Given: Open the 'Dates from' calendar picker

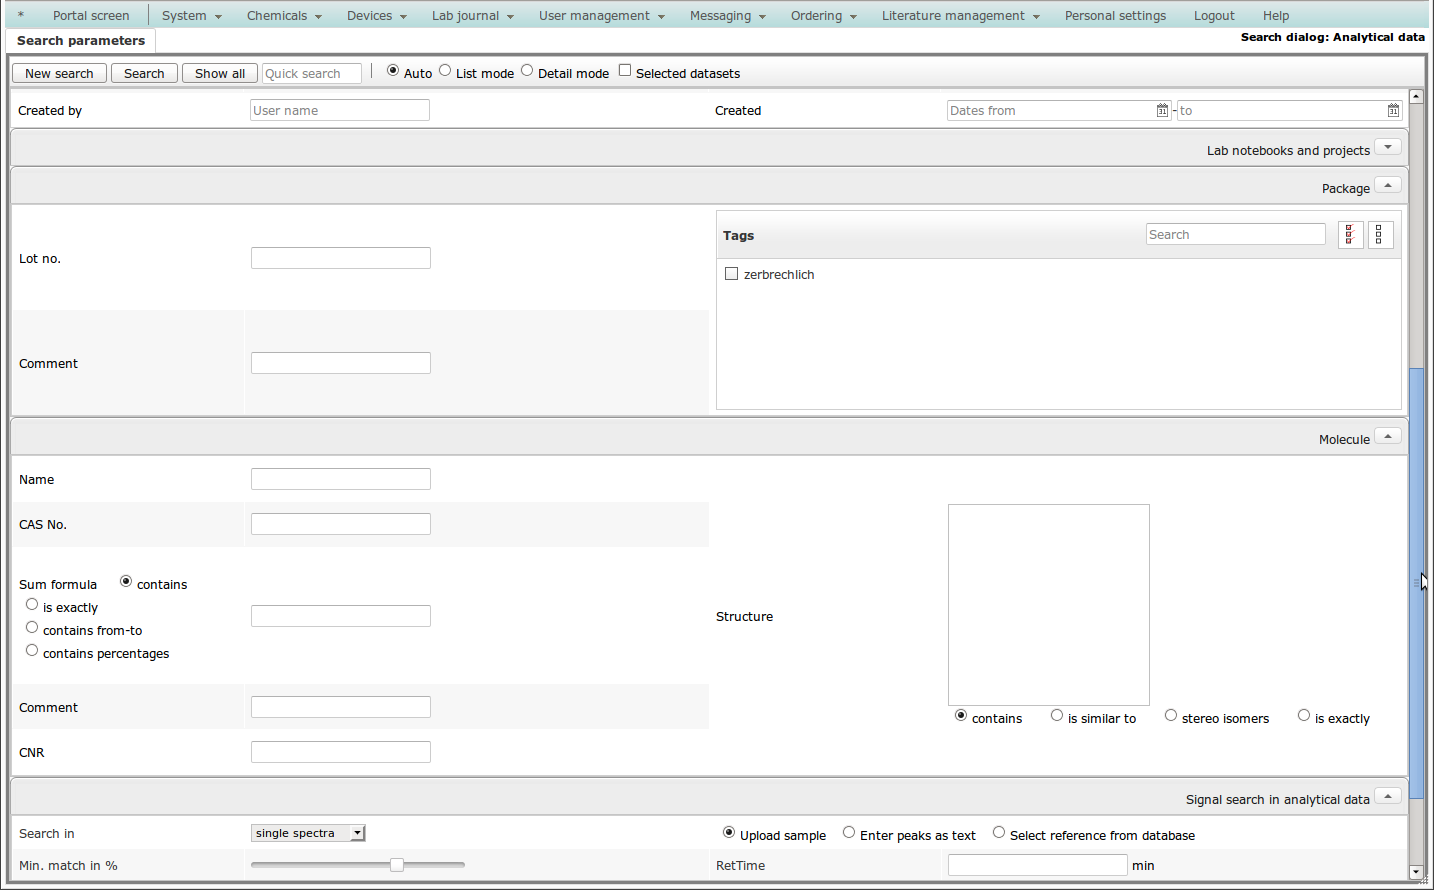Looking at the screenshot, I should pos(1162,111).
